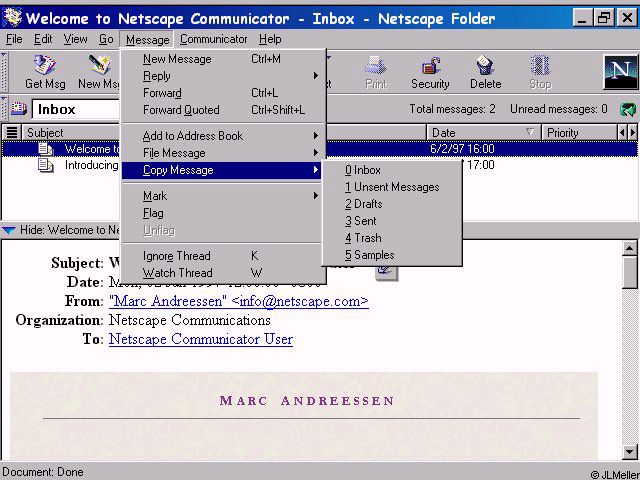The width and height of the screenshot is (640, 480).
Task: Click the folder icon beside Inbox field
Action: tap(18, 109)
